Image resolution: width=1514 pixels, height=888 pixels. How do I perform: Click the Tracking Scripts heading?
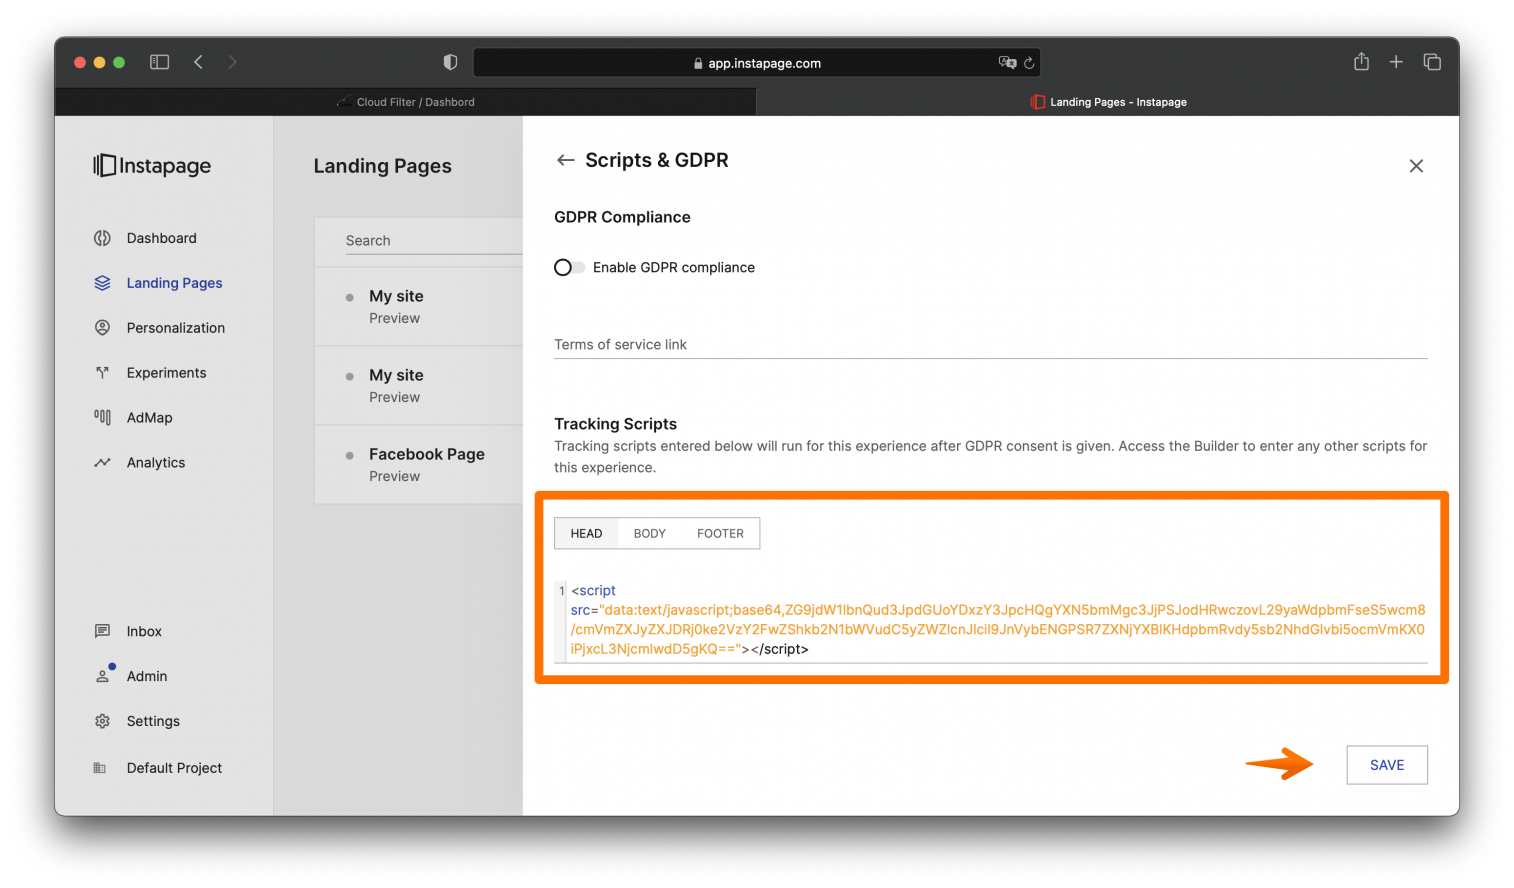615,424
